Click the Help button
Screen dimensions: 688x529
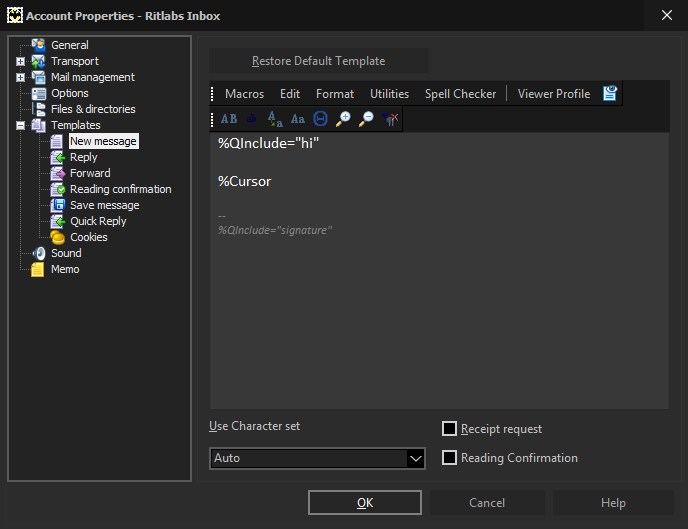click(x=613, y=503)
